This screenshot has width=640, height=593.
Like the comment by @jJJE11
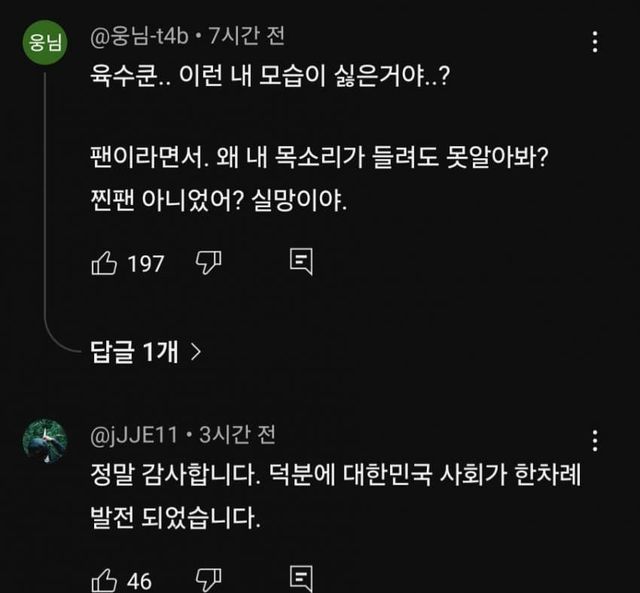[x=105, y=579]
